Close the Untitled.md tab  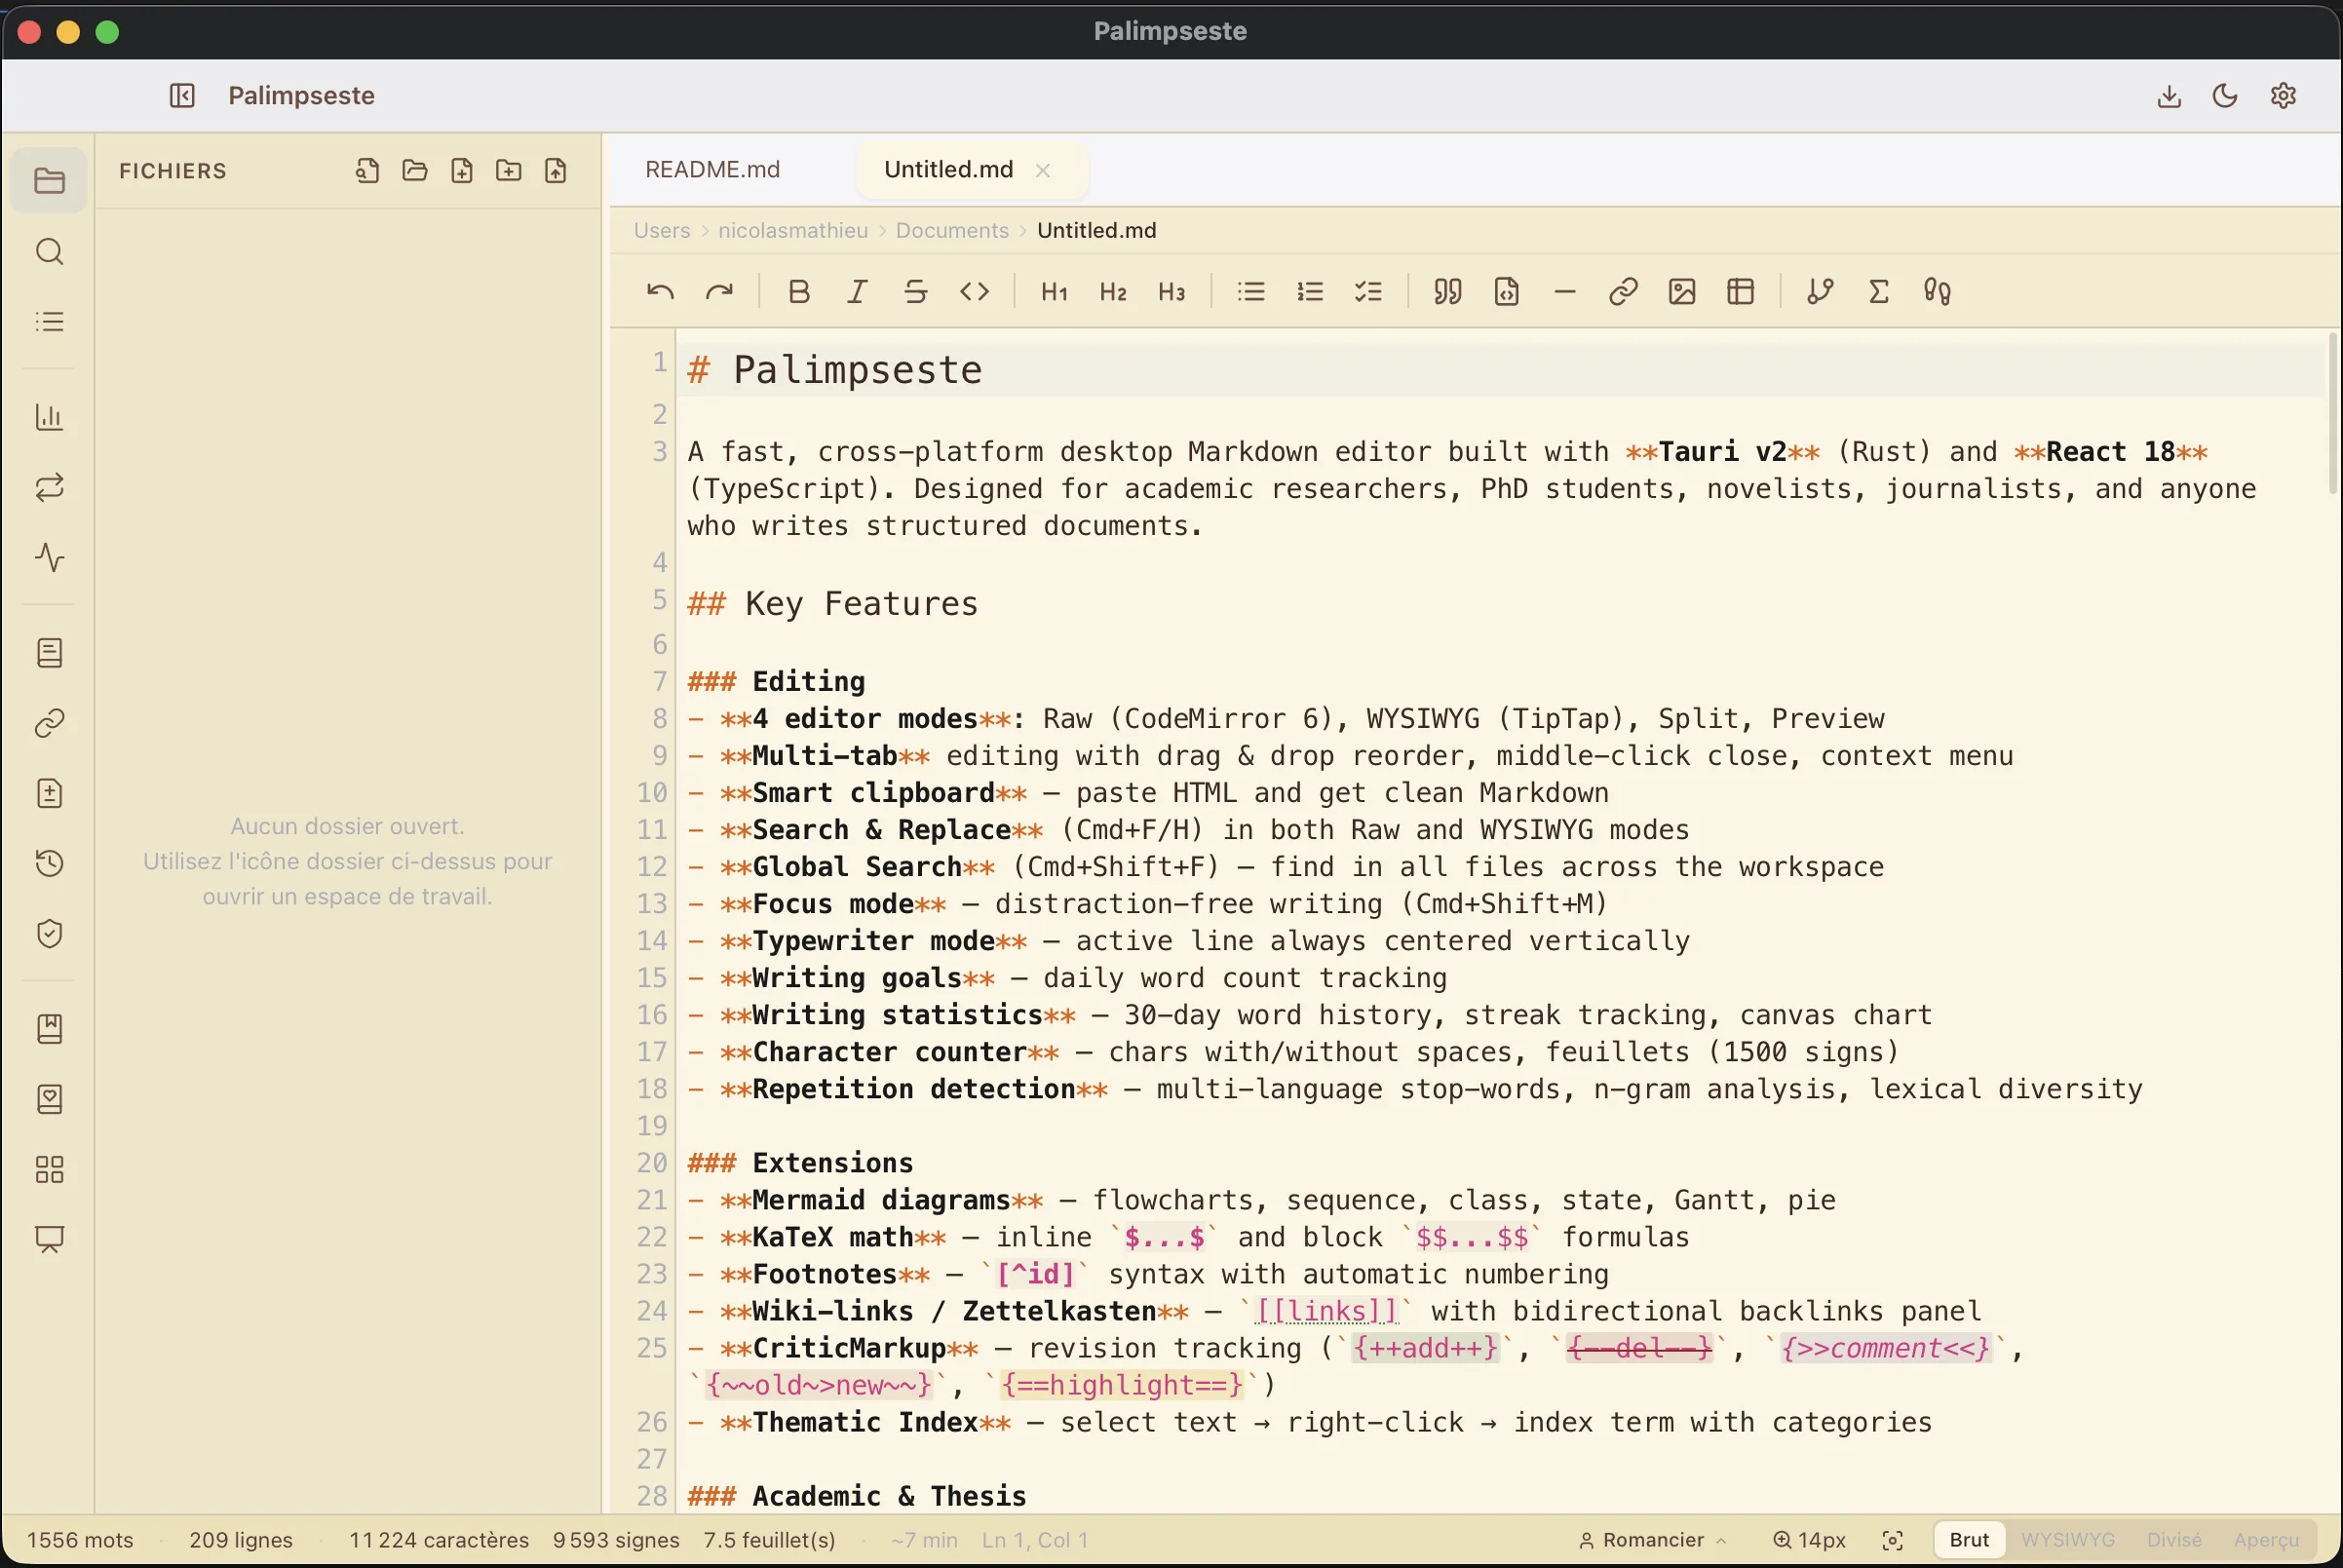tap(1043, 170)
